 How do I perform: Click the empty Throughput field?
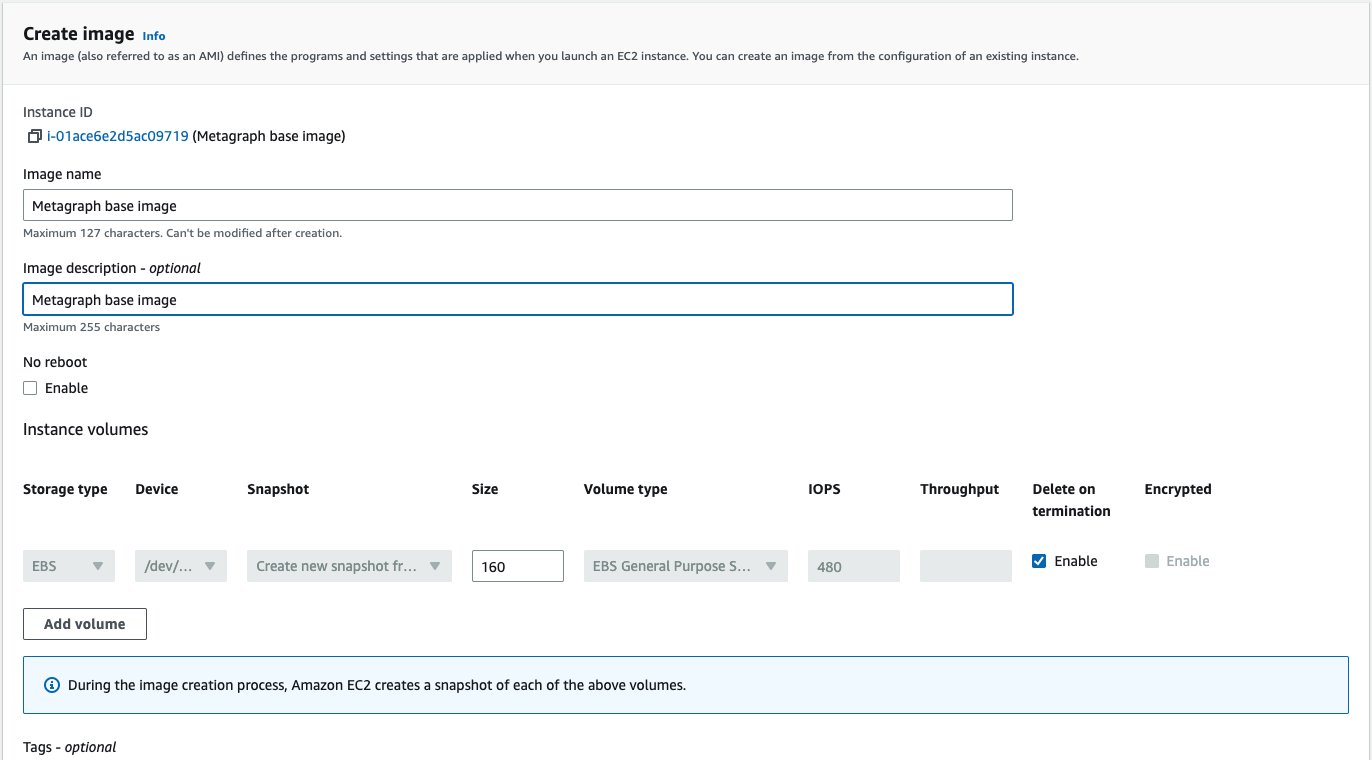(965, 566)
